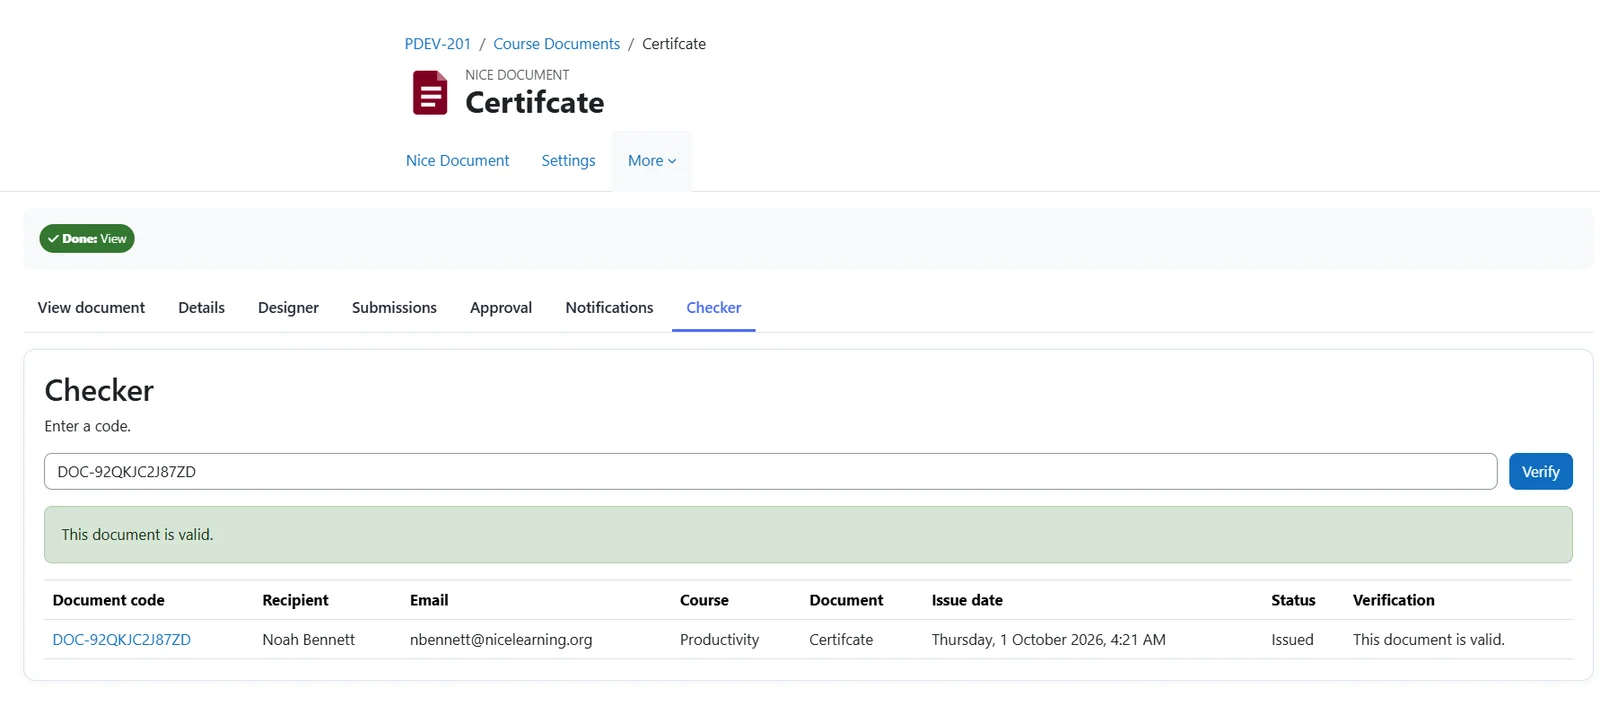Select the Checker tab
This screenshot has height=721, width=1600.
pos(714,308)
